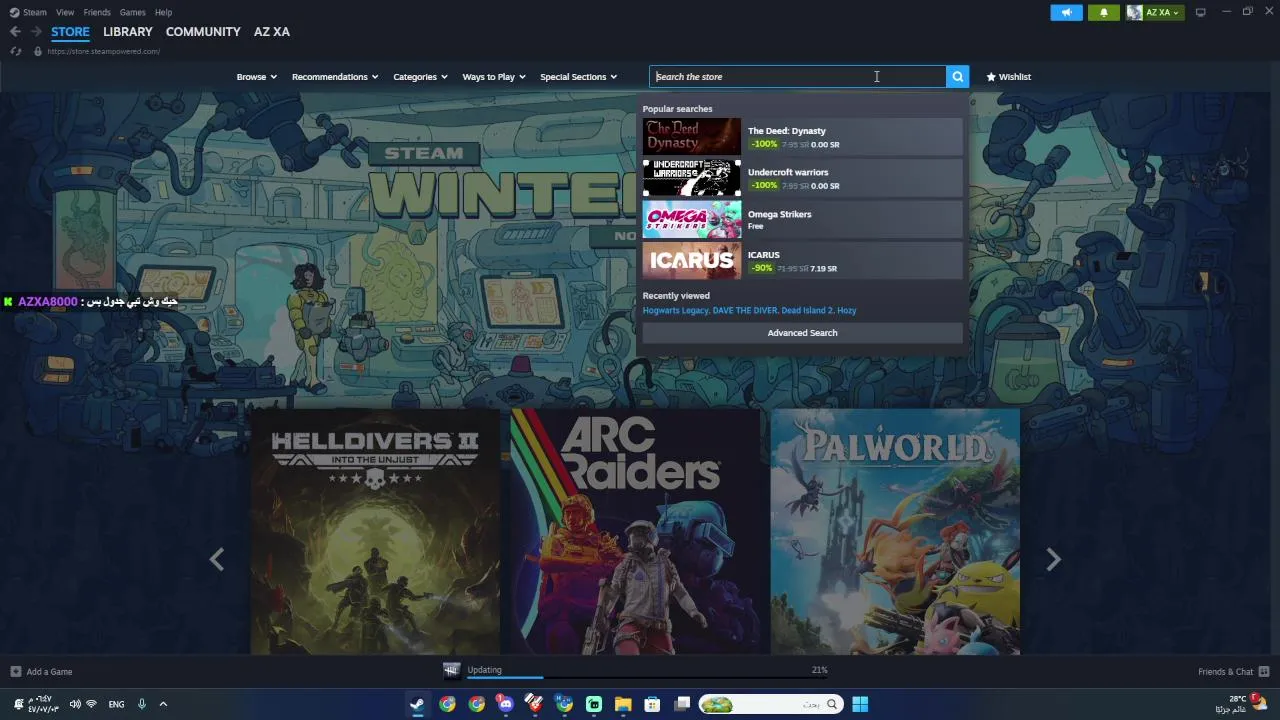This screenshot has width=1280, height=720.
Task: Open the Wi-Fi network tray icon
Action: point(91,704)
